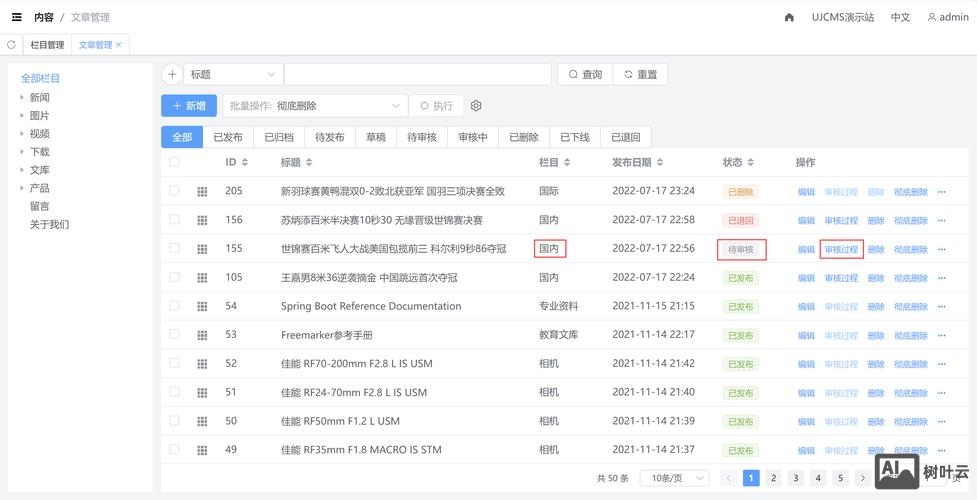The image size is (977, 500).
Task: Toggle the hamburger sidebar menu icon
Action: 17,17
